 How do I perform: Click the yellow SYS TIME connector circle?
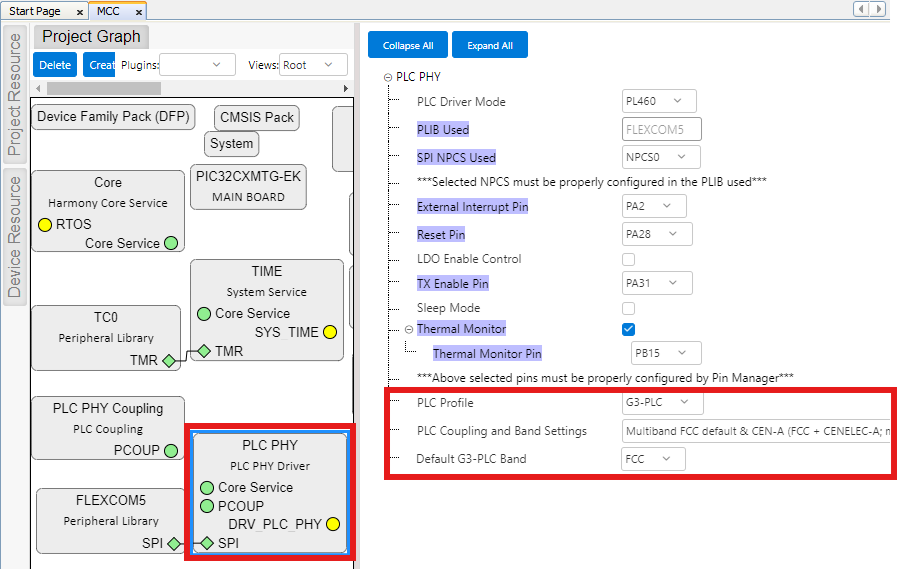[x=330, y=332]
